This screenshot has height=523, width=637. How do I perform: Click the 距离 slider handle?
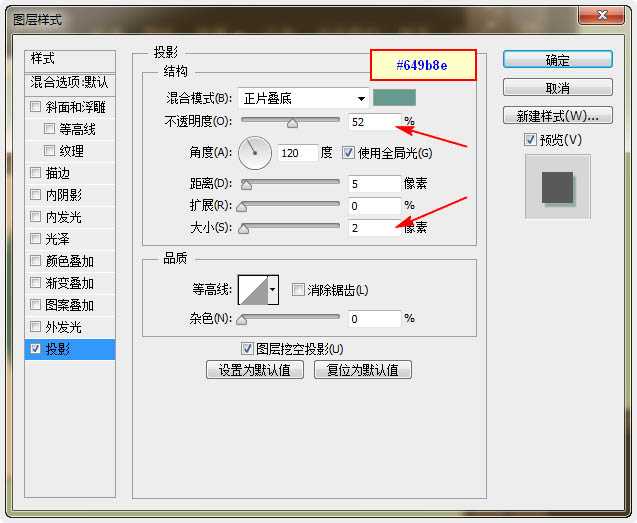tap(246, 185)
